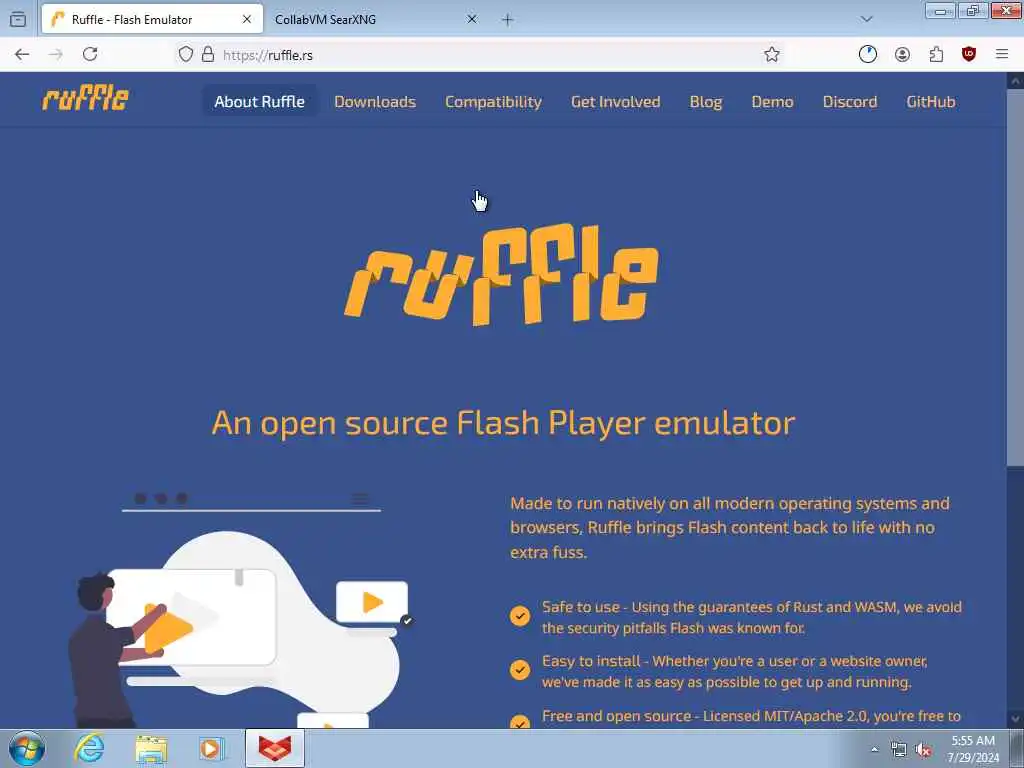Open the Firefox account icon
The height and width of the screenshot is (768, 1024).
click(903, 55)
